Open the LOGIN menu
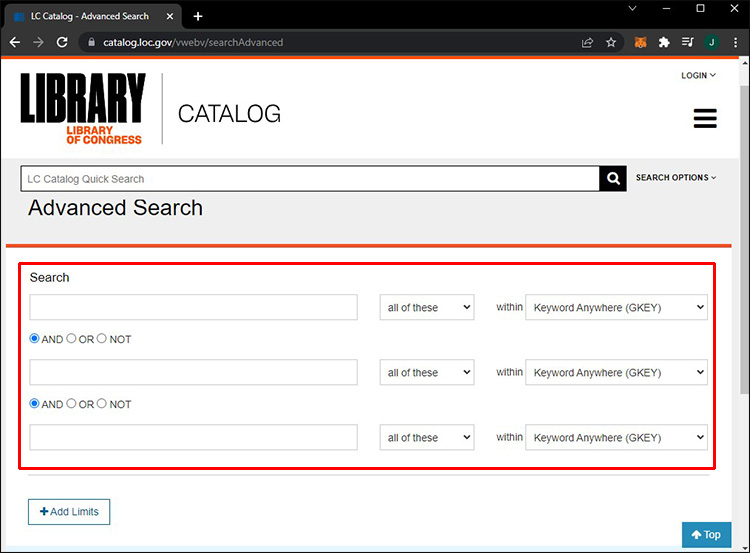750x553 pixels. click(698, 76)
